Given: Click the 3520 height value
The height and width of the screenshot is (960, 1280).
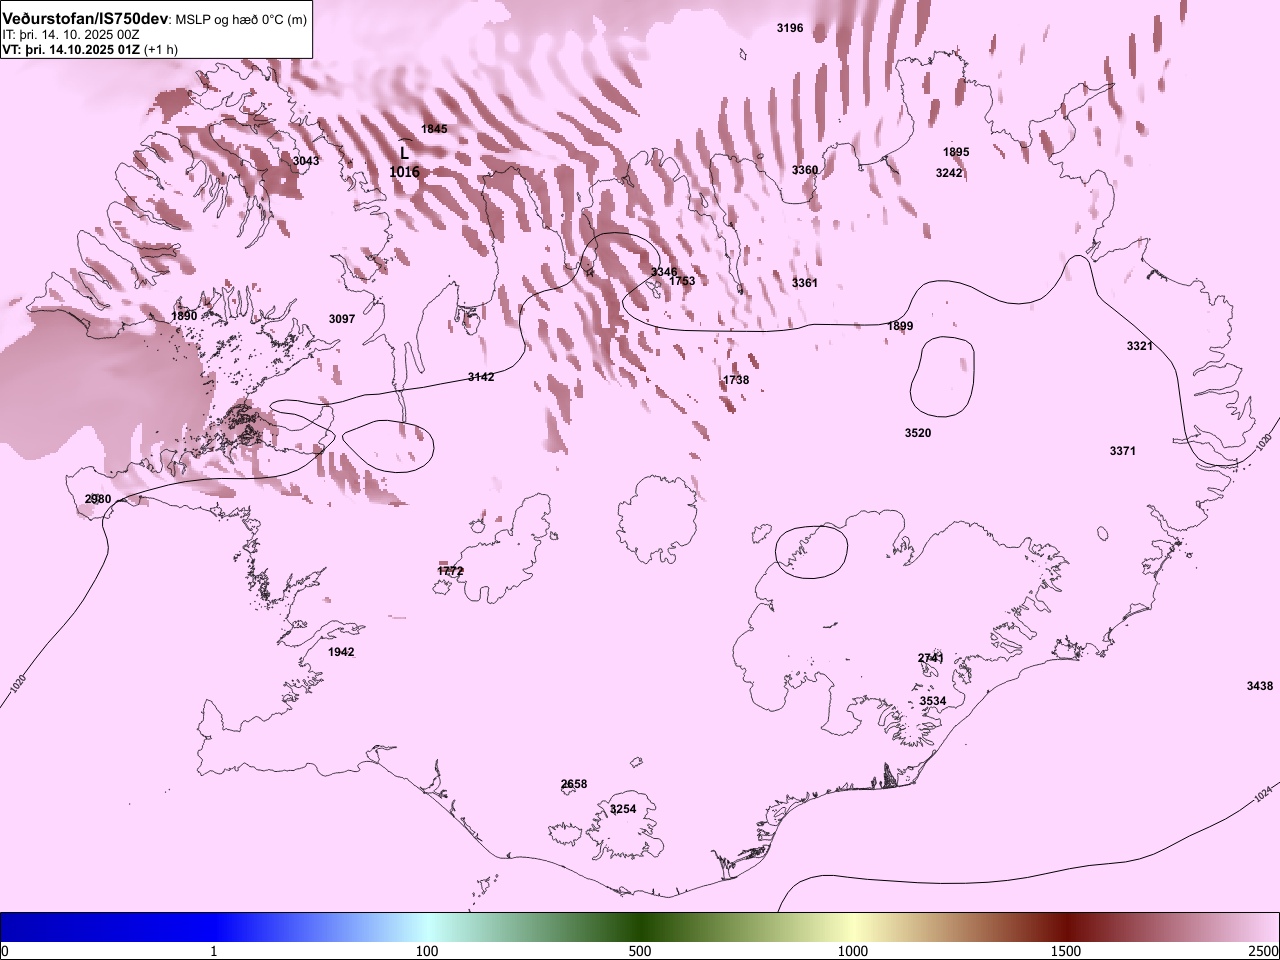Looking at the screenshot, I should pos(918,433).
